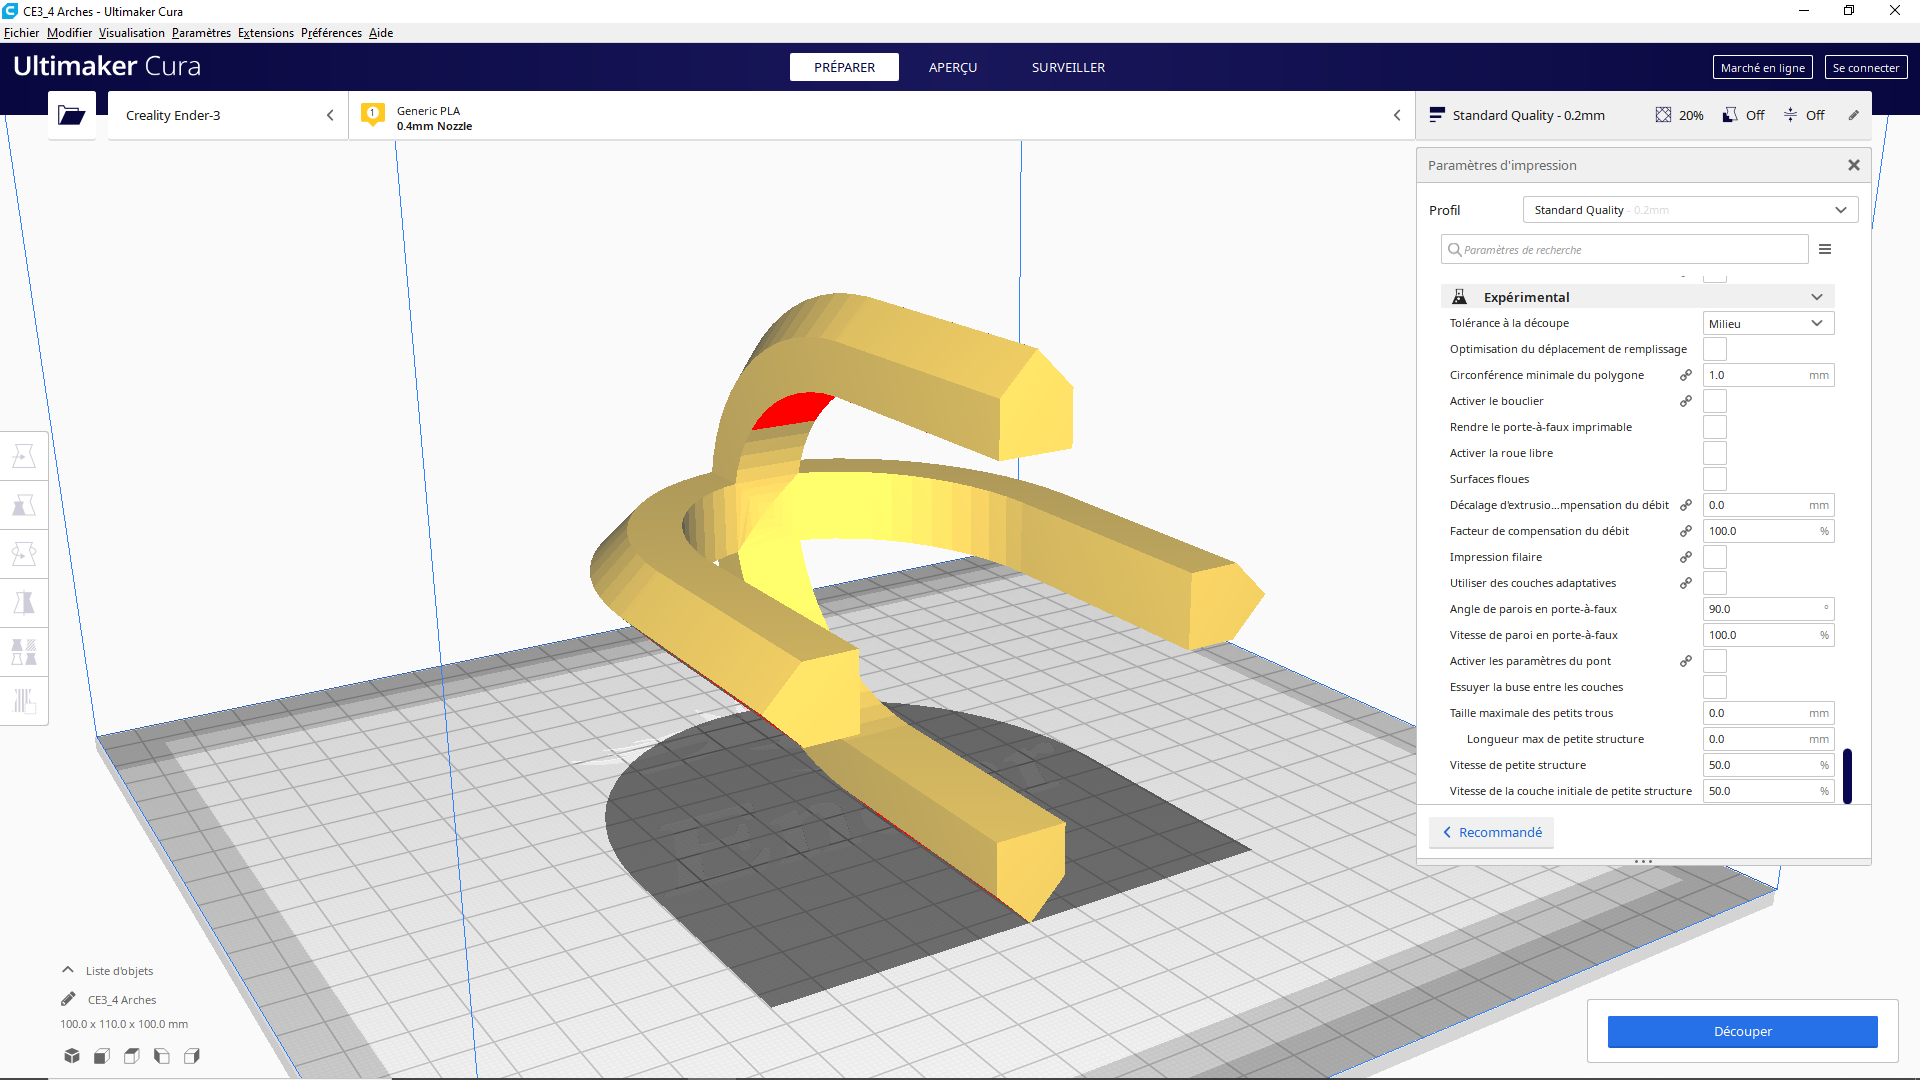Enable Surfaces floues checkbox
1920x1080 pixels.
pos(1714,479)
